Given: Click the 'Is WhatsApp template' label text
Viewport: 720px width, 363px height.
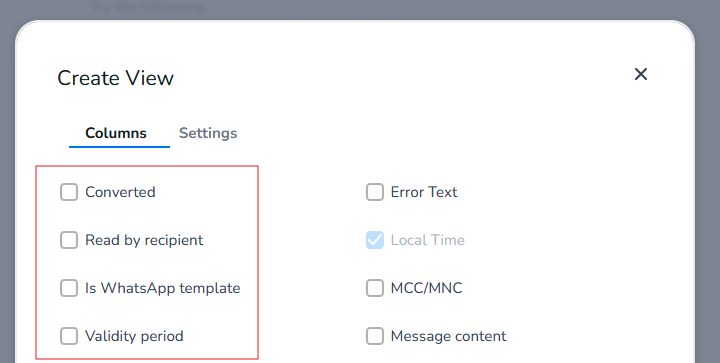Looking at the screenshot, I should [x=163, y=288].
